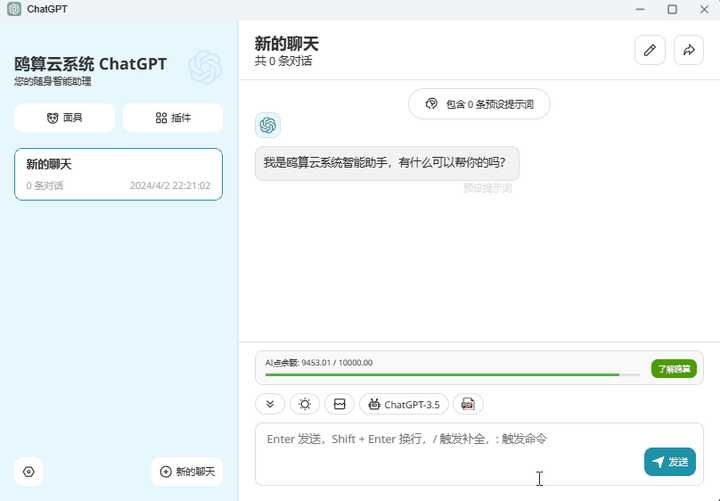Click the 发送 send button
This screenshot has width=720, height=501.
click(669, 462)
